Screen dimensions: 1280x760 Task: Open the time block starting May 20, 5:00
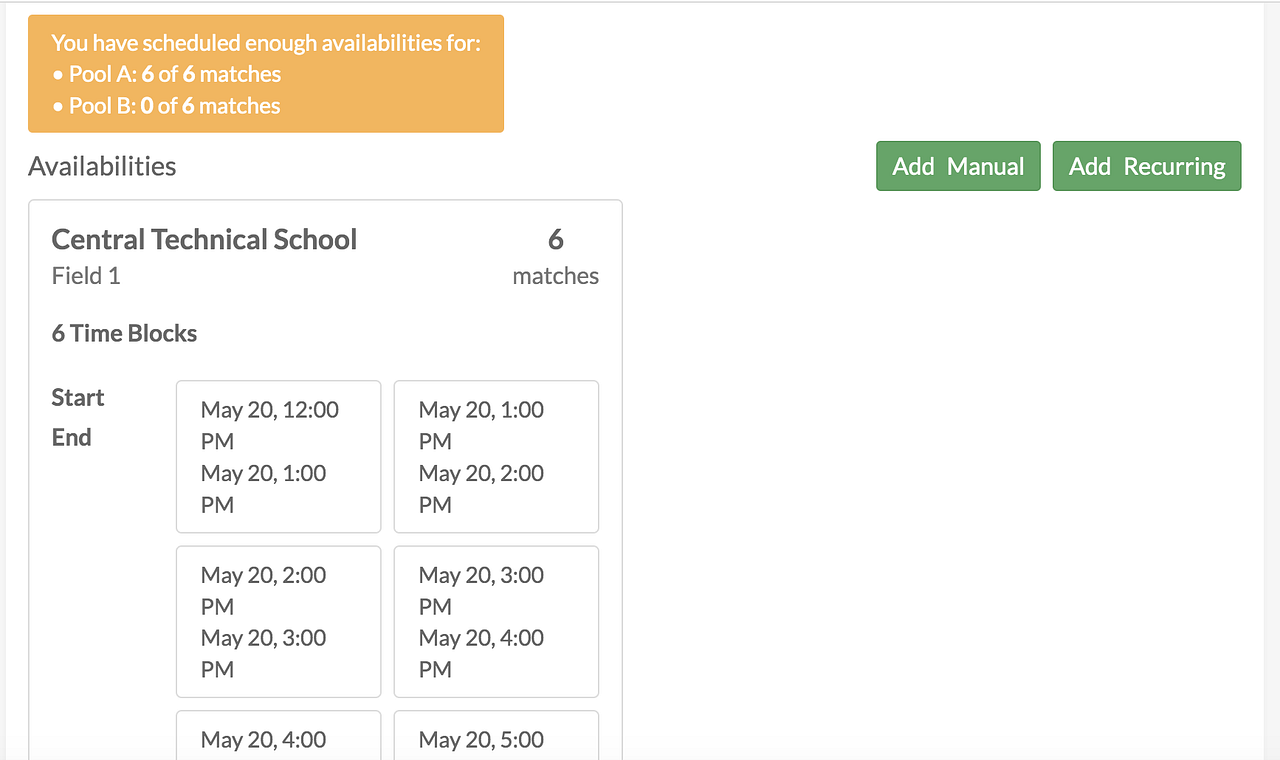[x=496, y=738]
